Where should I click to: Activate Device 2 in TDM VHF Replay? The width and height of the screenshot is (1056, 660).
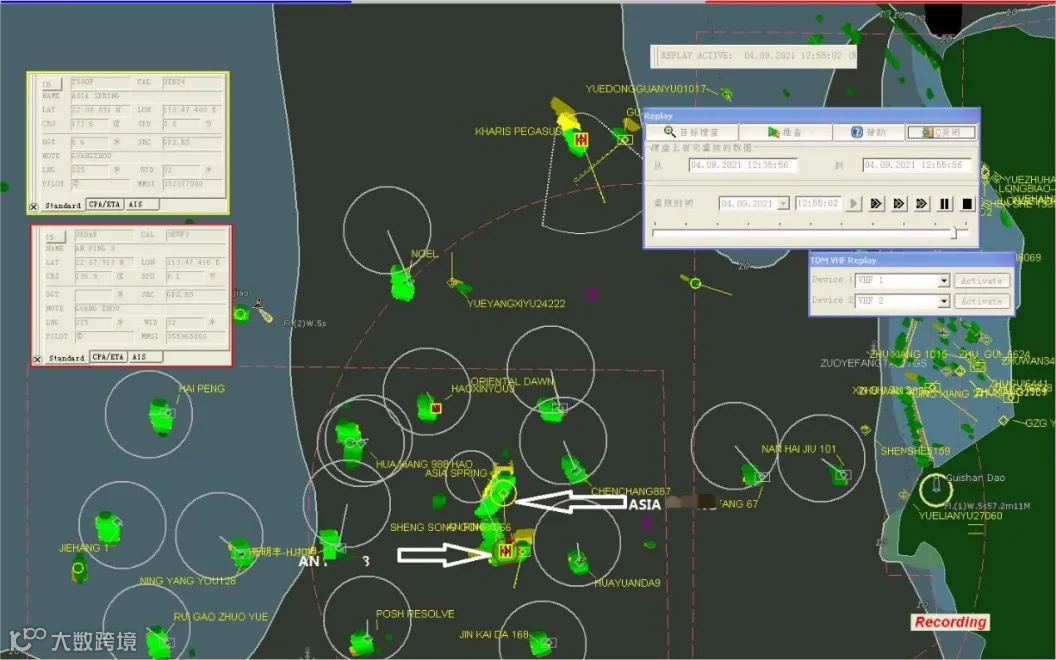pyautogui.click(x=981, y=300)
